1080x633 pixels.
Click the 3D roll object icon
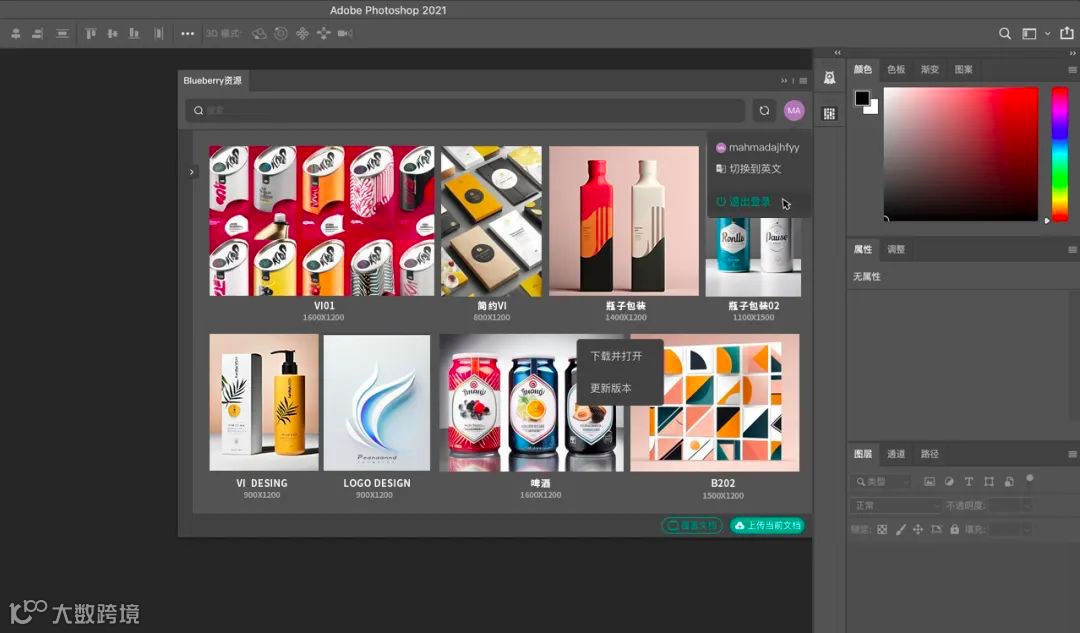click(x=281, y=33)
